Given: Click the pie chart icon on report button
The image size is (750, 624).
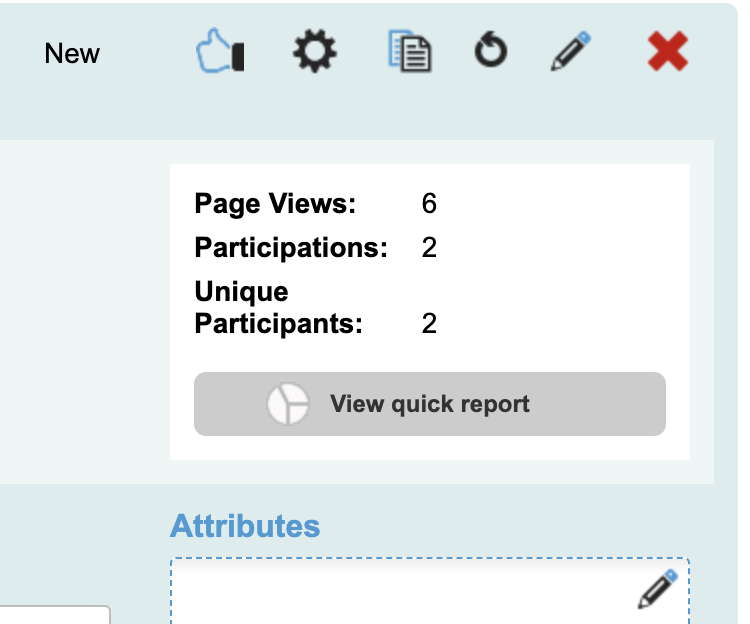Looking at the screenshot, I should click(x=288, y=404).
